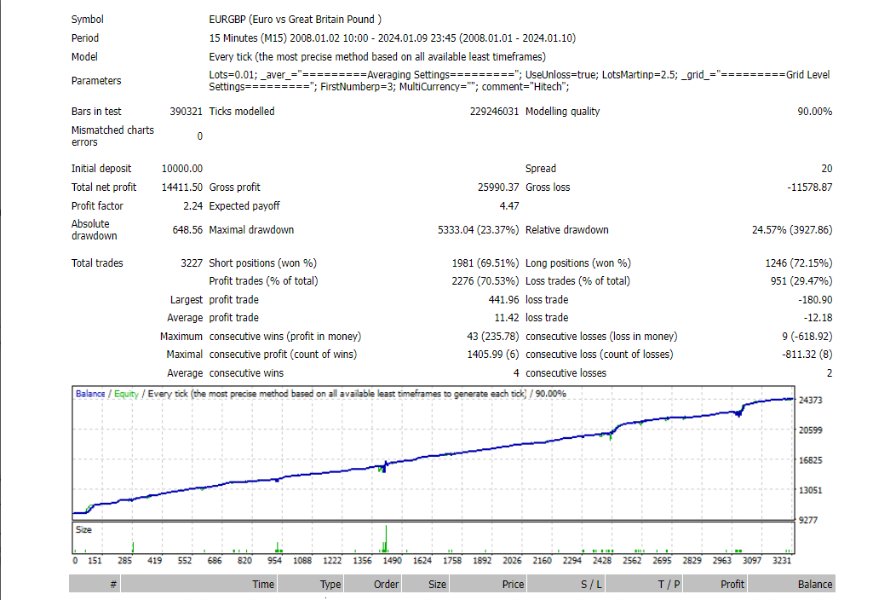Click the # column header

(x=114, y=584)
